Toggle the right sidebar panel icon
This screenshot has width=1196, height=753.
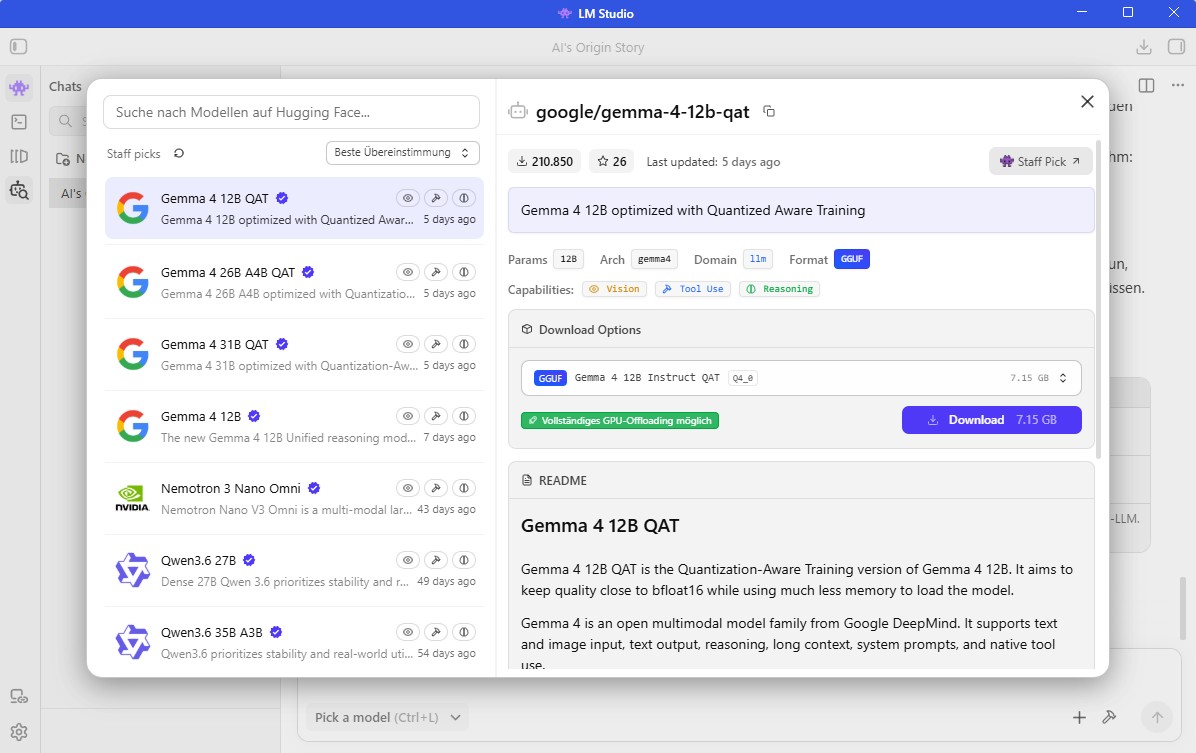pos(1176,47)
